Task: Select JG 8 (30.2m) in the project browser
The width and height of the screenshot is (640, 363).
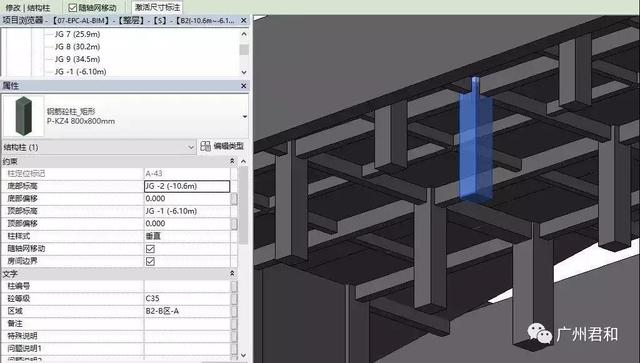Action: click(x=77, y=47)
